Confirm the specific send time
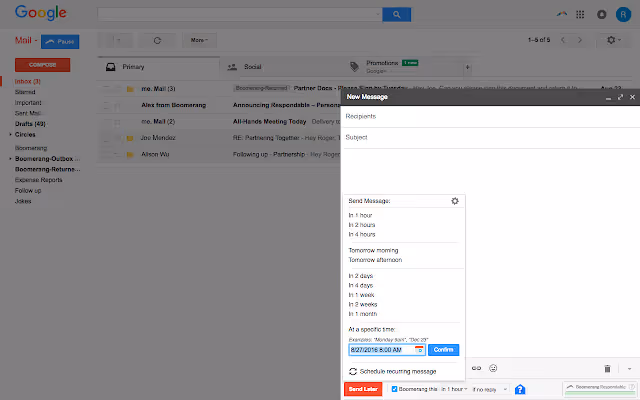This screenshot has height=400, width=640. coord(443,349)
